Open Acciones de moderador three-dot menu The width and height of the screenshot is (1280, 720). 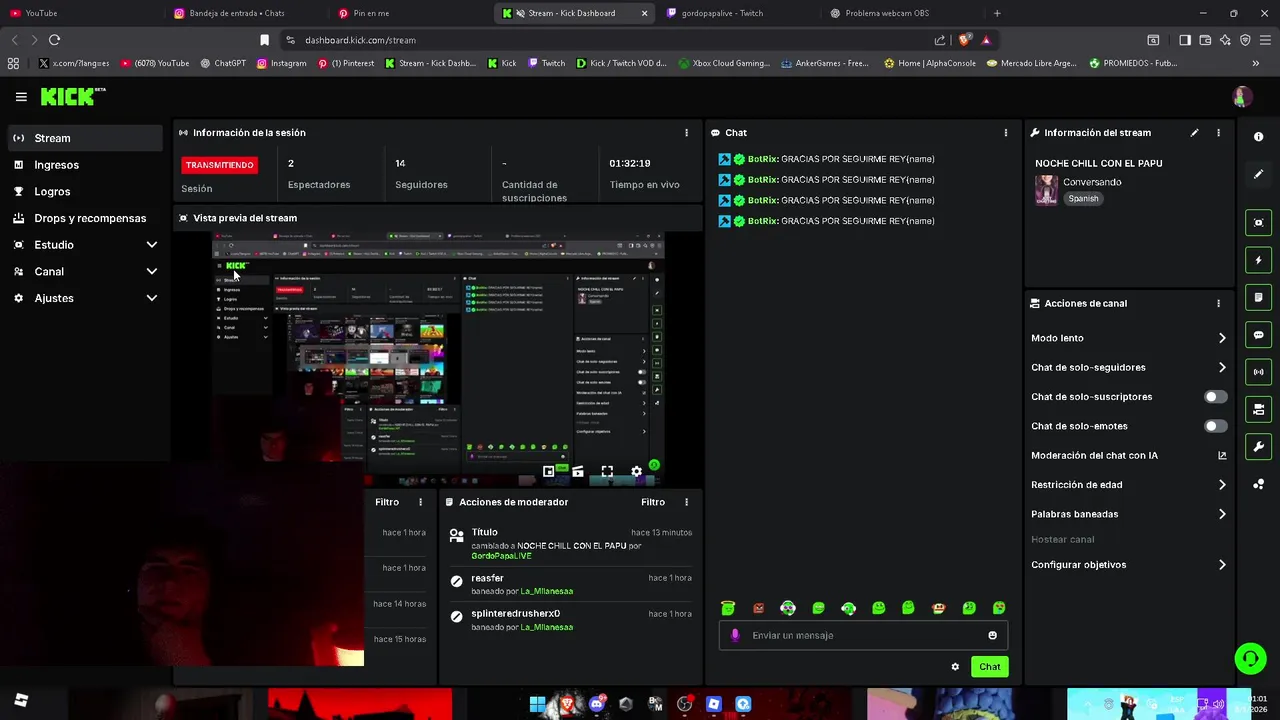[686, 502]
